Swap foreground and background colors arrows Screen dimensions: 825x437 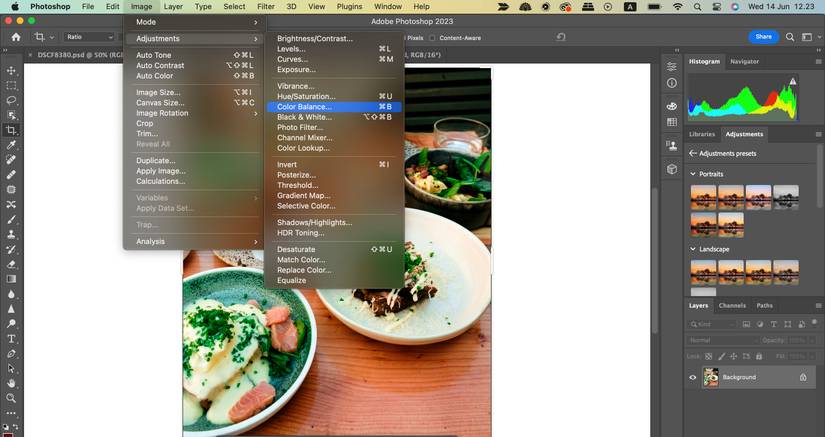coord(15,426)
